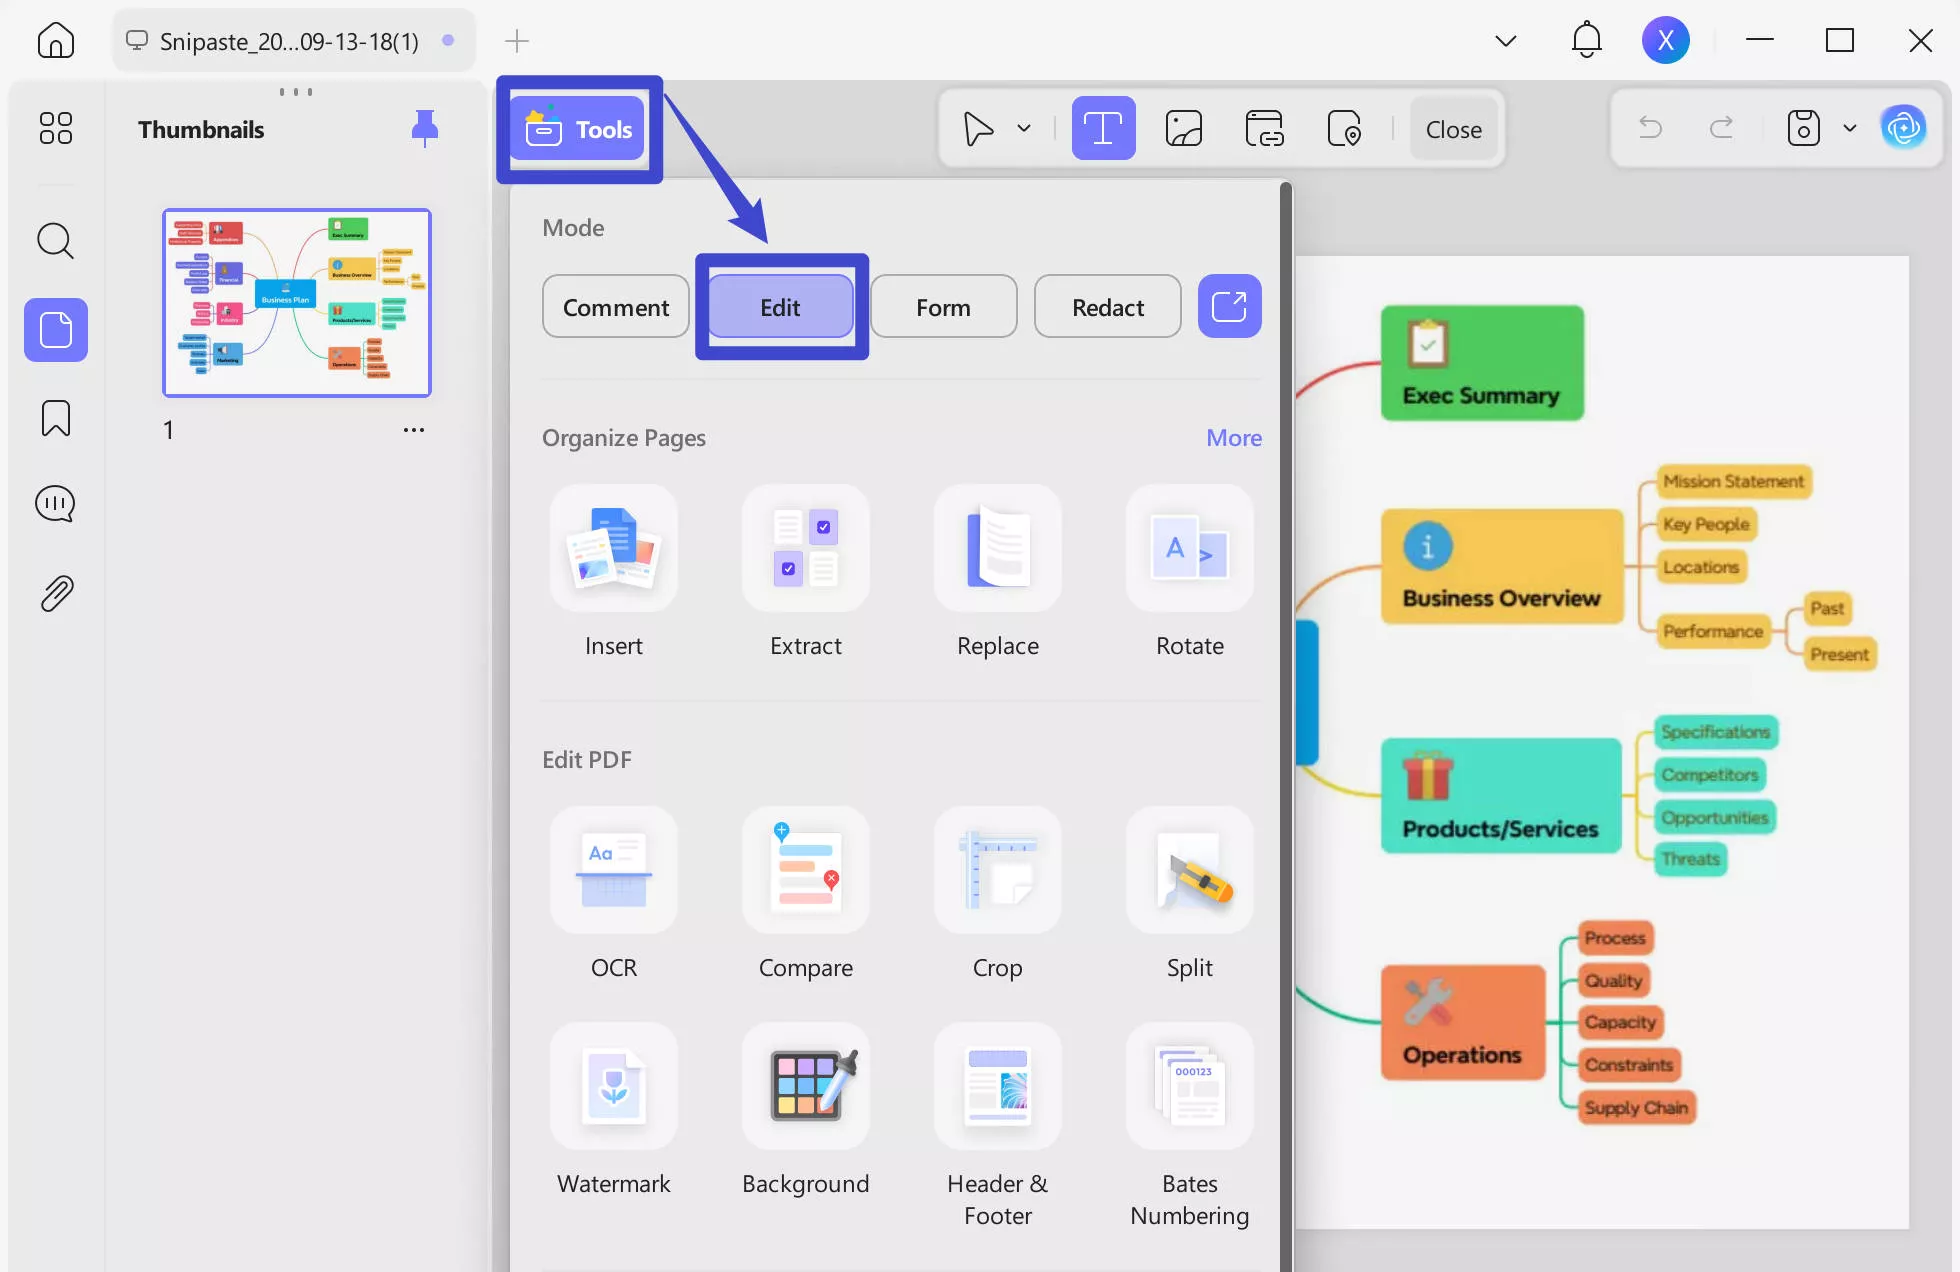Open the Attachments panel
1960x1272 pixels.
pos(55,592)
